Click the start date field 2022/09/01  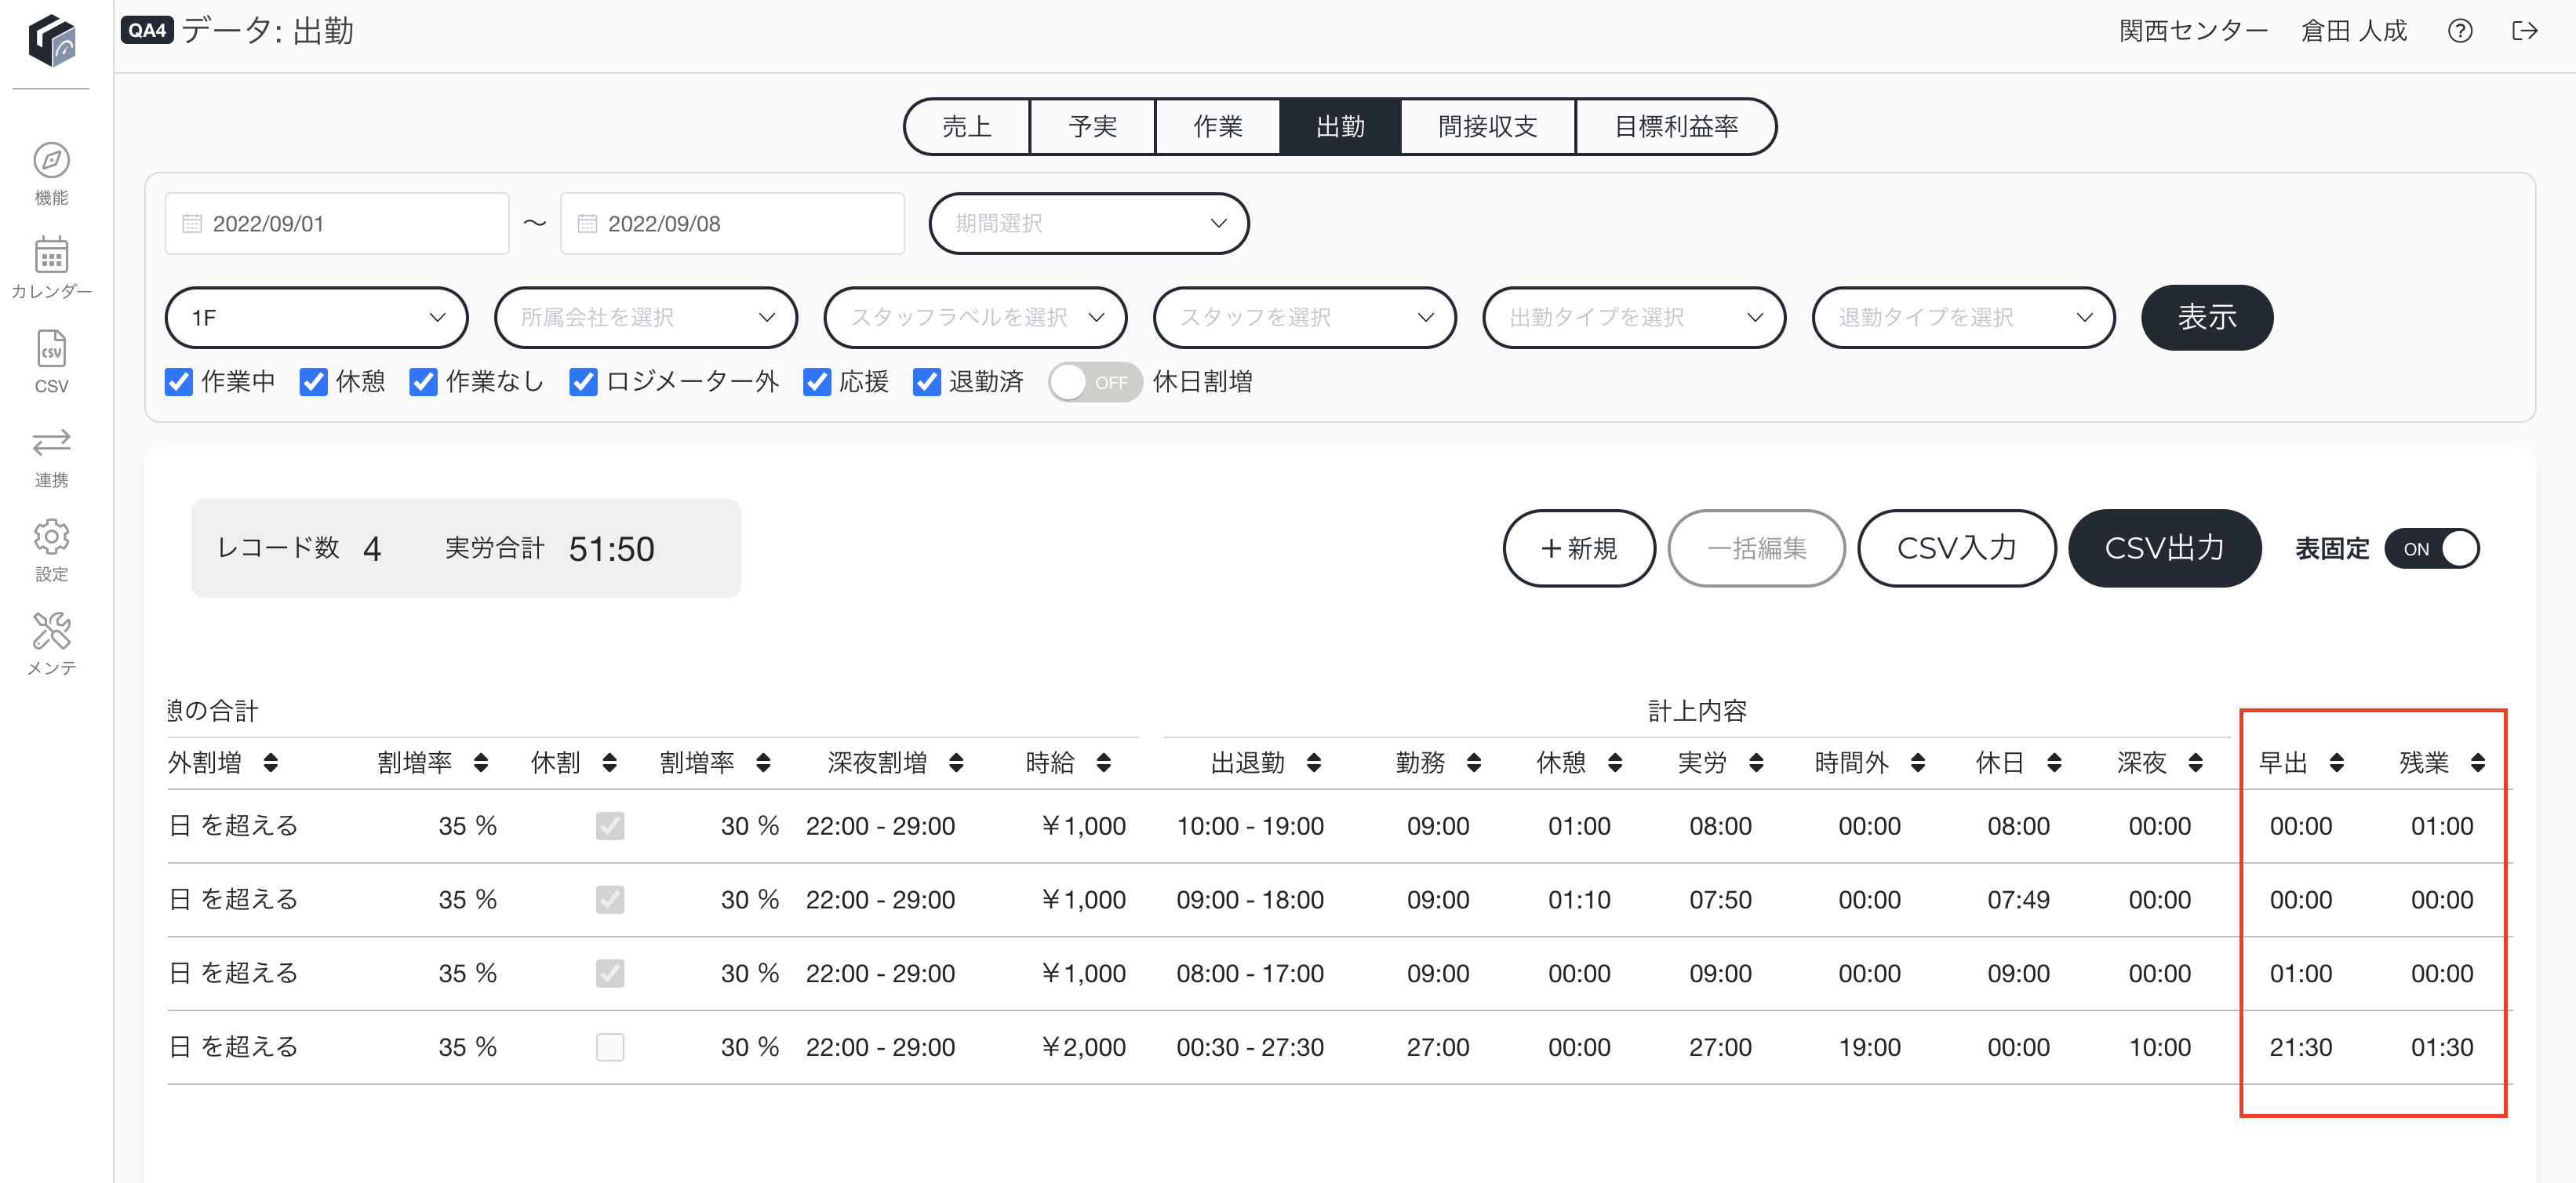coord(337,224)
